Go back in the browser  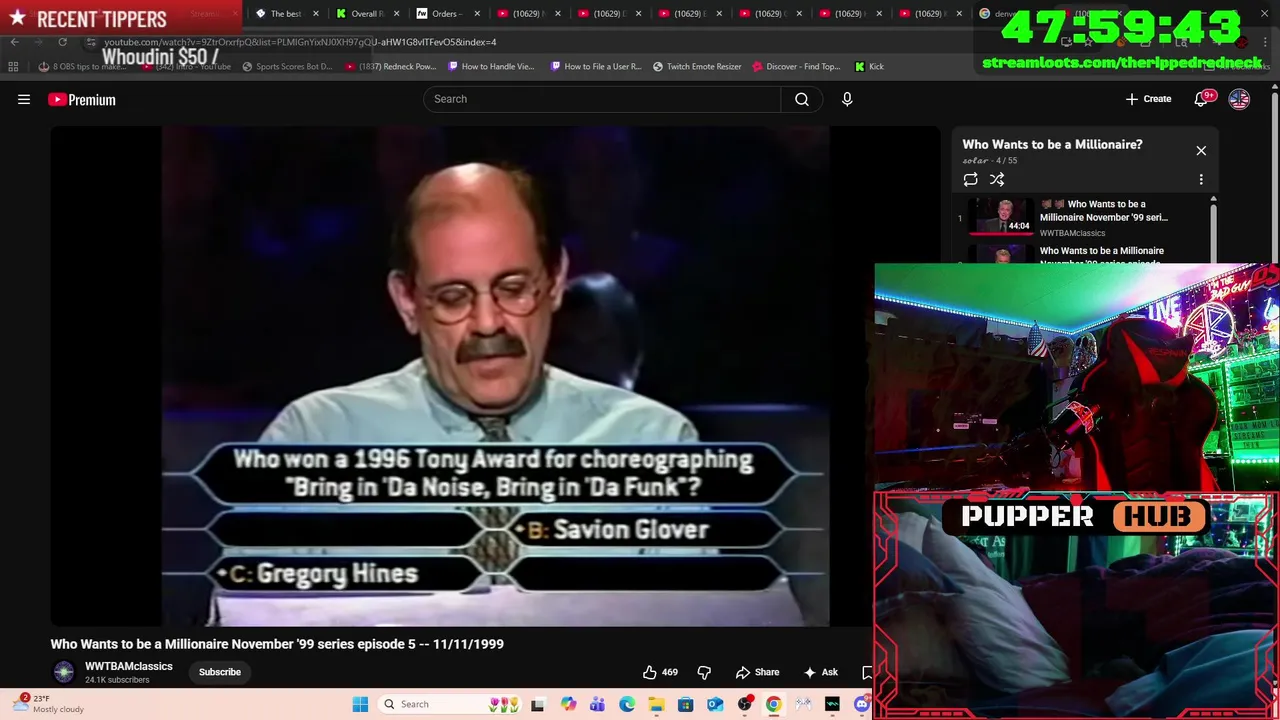[x=15, y=42]
